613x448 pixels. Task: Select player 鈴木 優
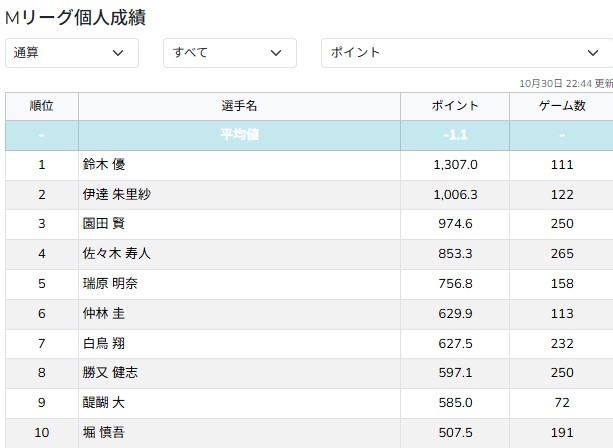pyautogui.click(x=104, y=165)
